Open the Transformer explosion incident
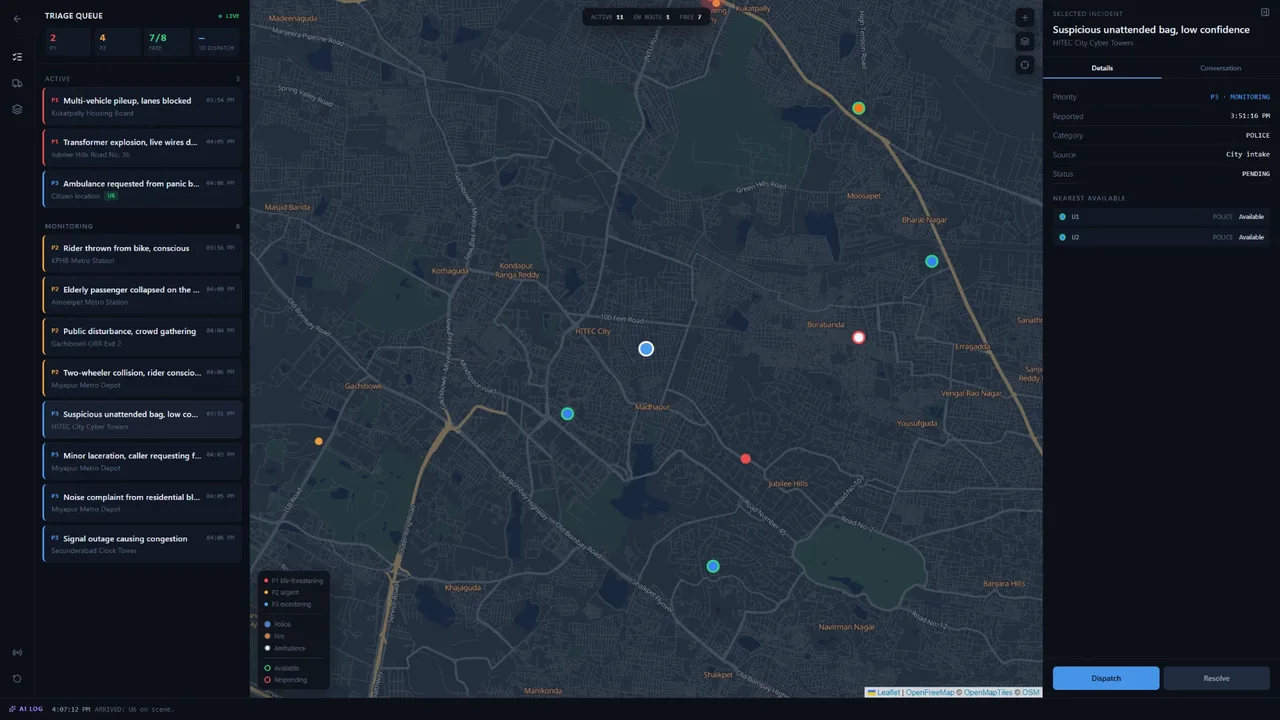The width and height of the screenshot is (1280, 720). coord(142,148)
